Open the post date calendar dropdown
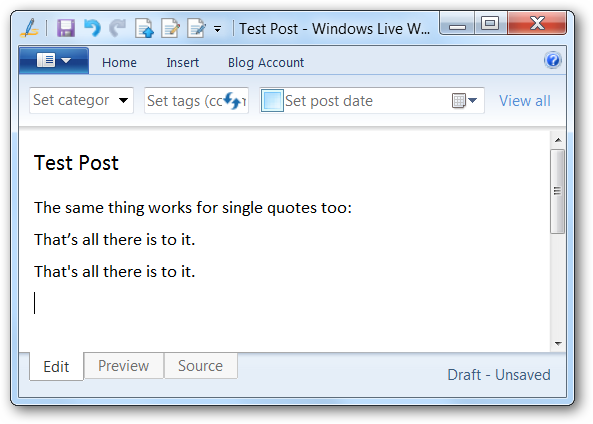 tap(464, 101)
